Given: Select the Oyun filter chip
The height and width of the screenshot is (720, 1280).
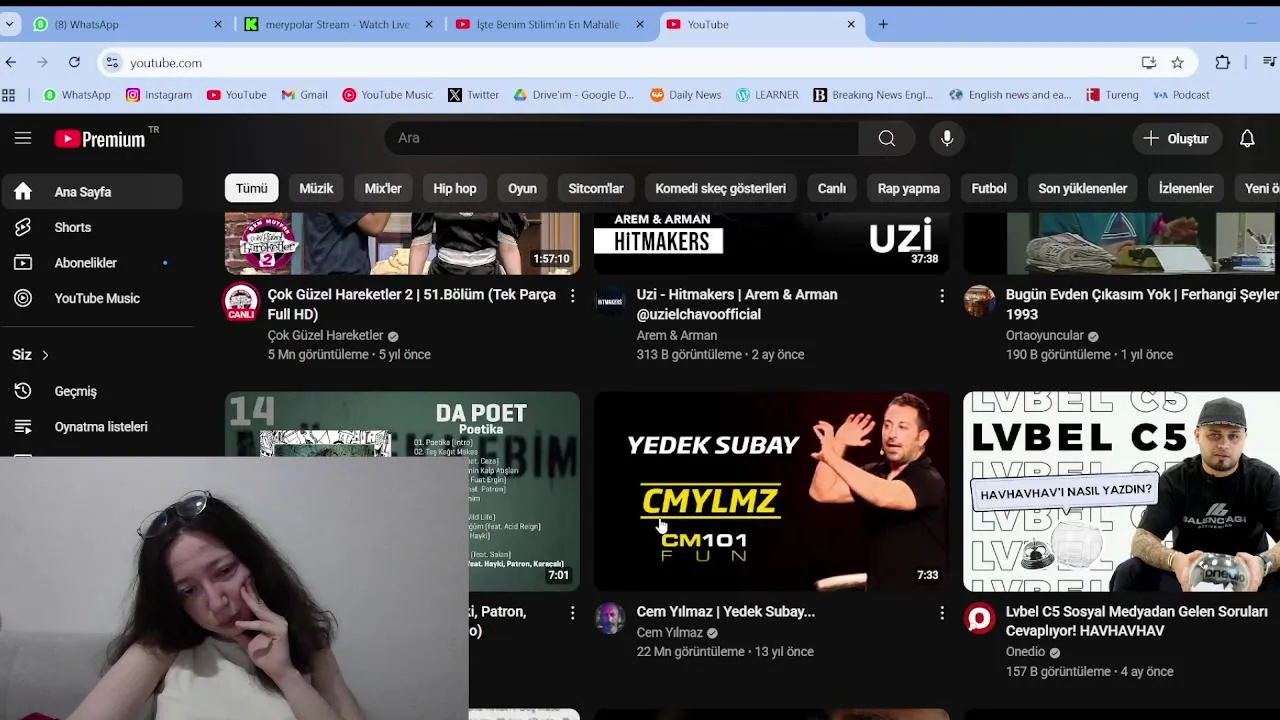Looking at the screenshot, I should (x=522, y=188).
